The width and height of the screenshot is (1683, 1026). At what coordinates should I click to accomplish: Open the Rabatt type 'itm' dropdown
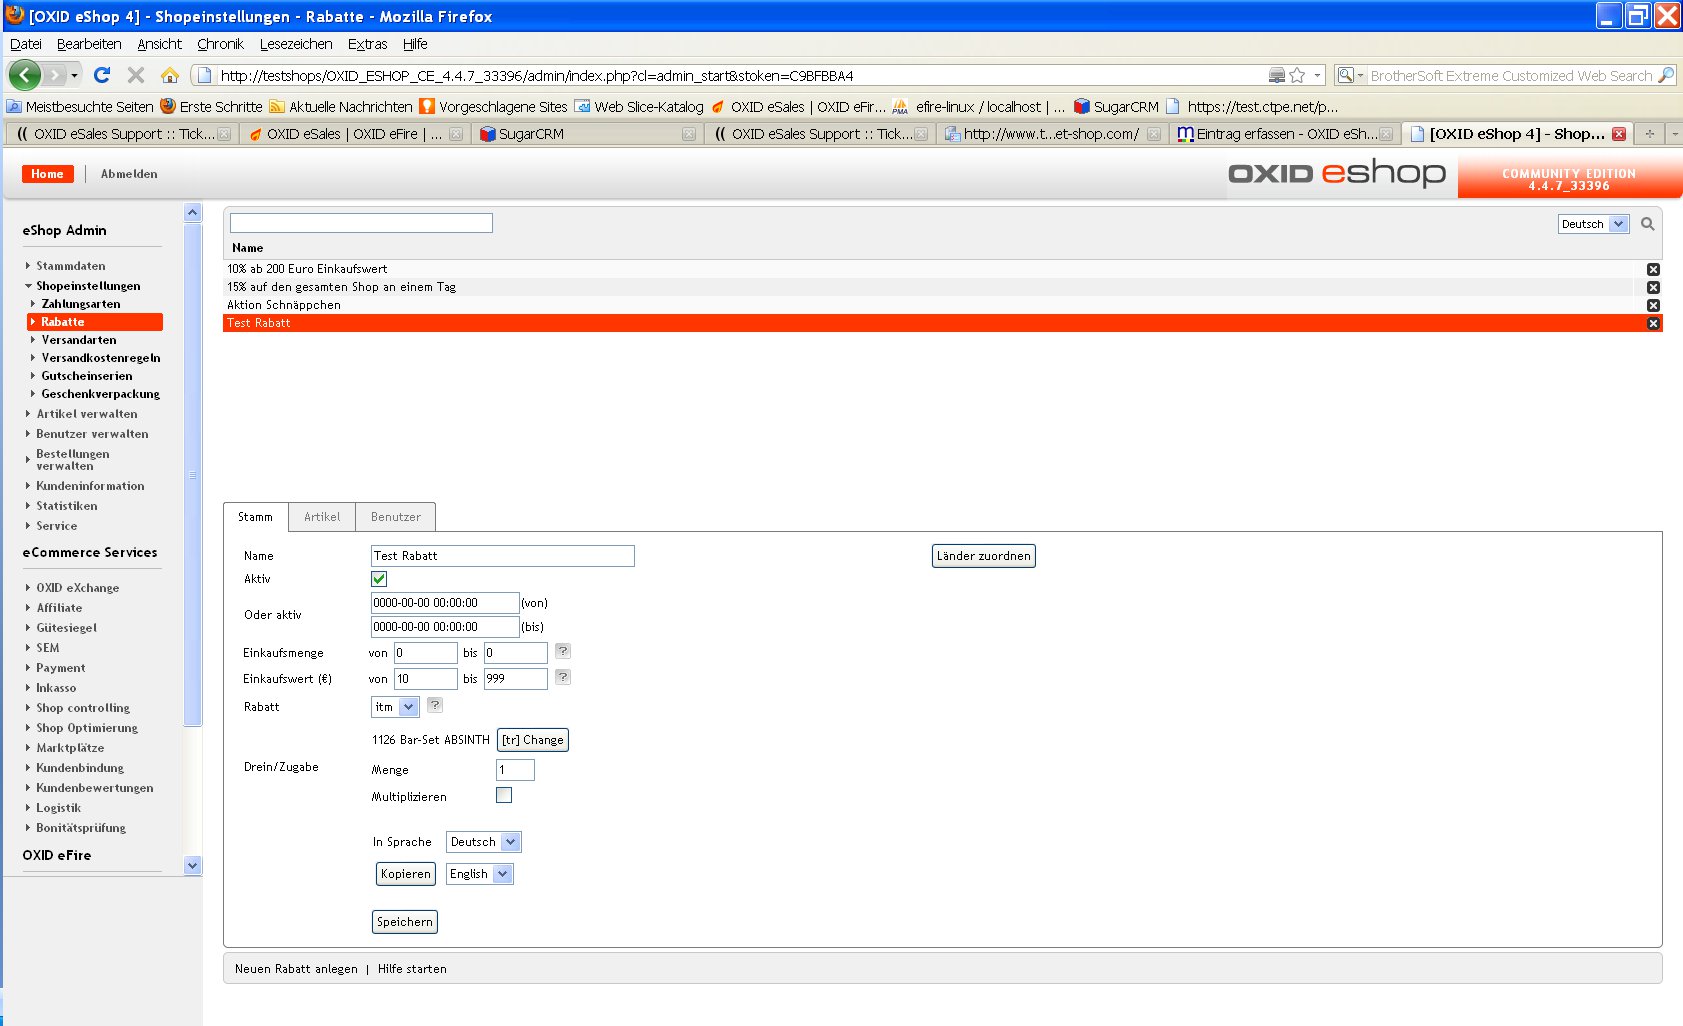tap(395, 707)
